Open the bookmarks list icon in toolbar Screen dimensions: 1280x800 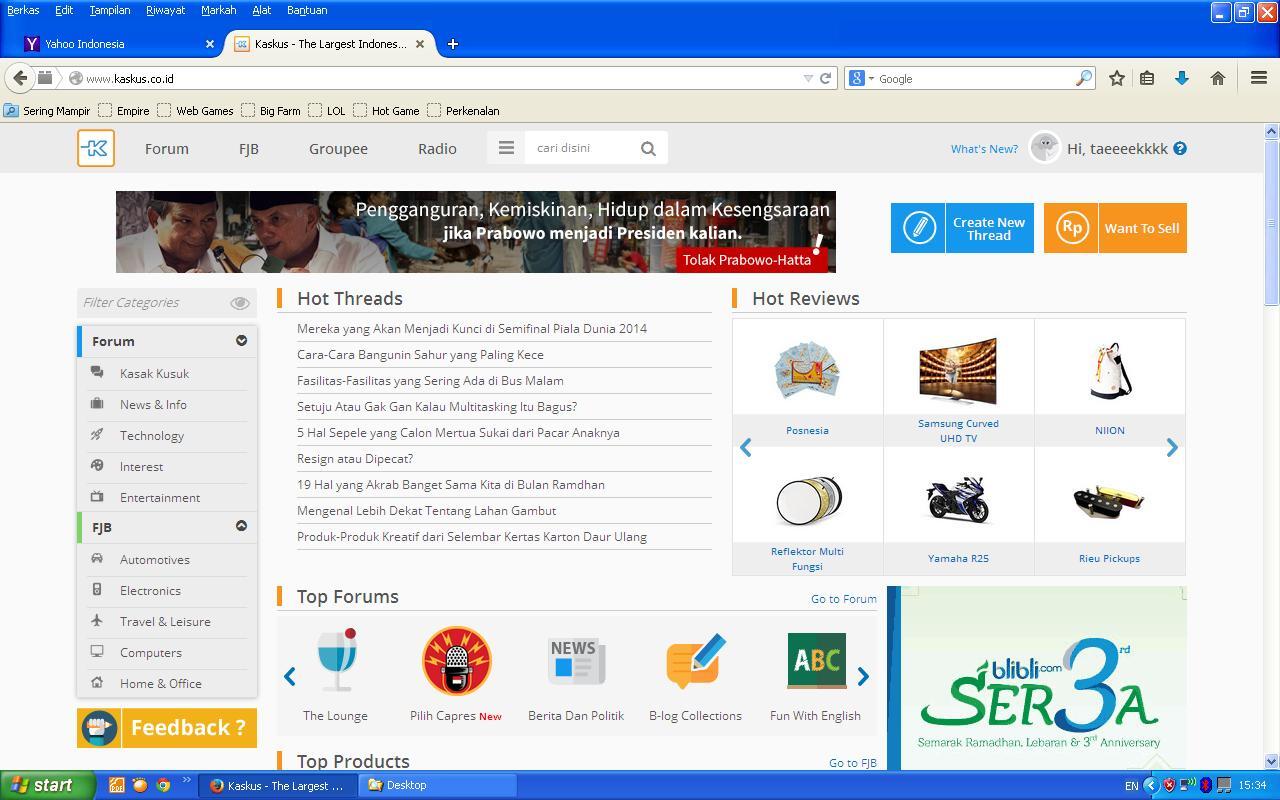coord(1147,78)
